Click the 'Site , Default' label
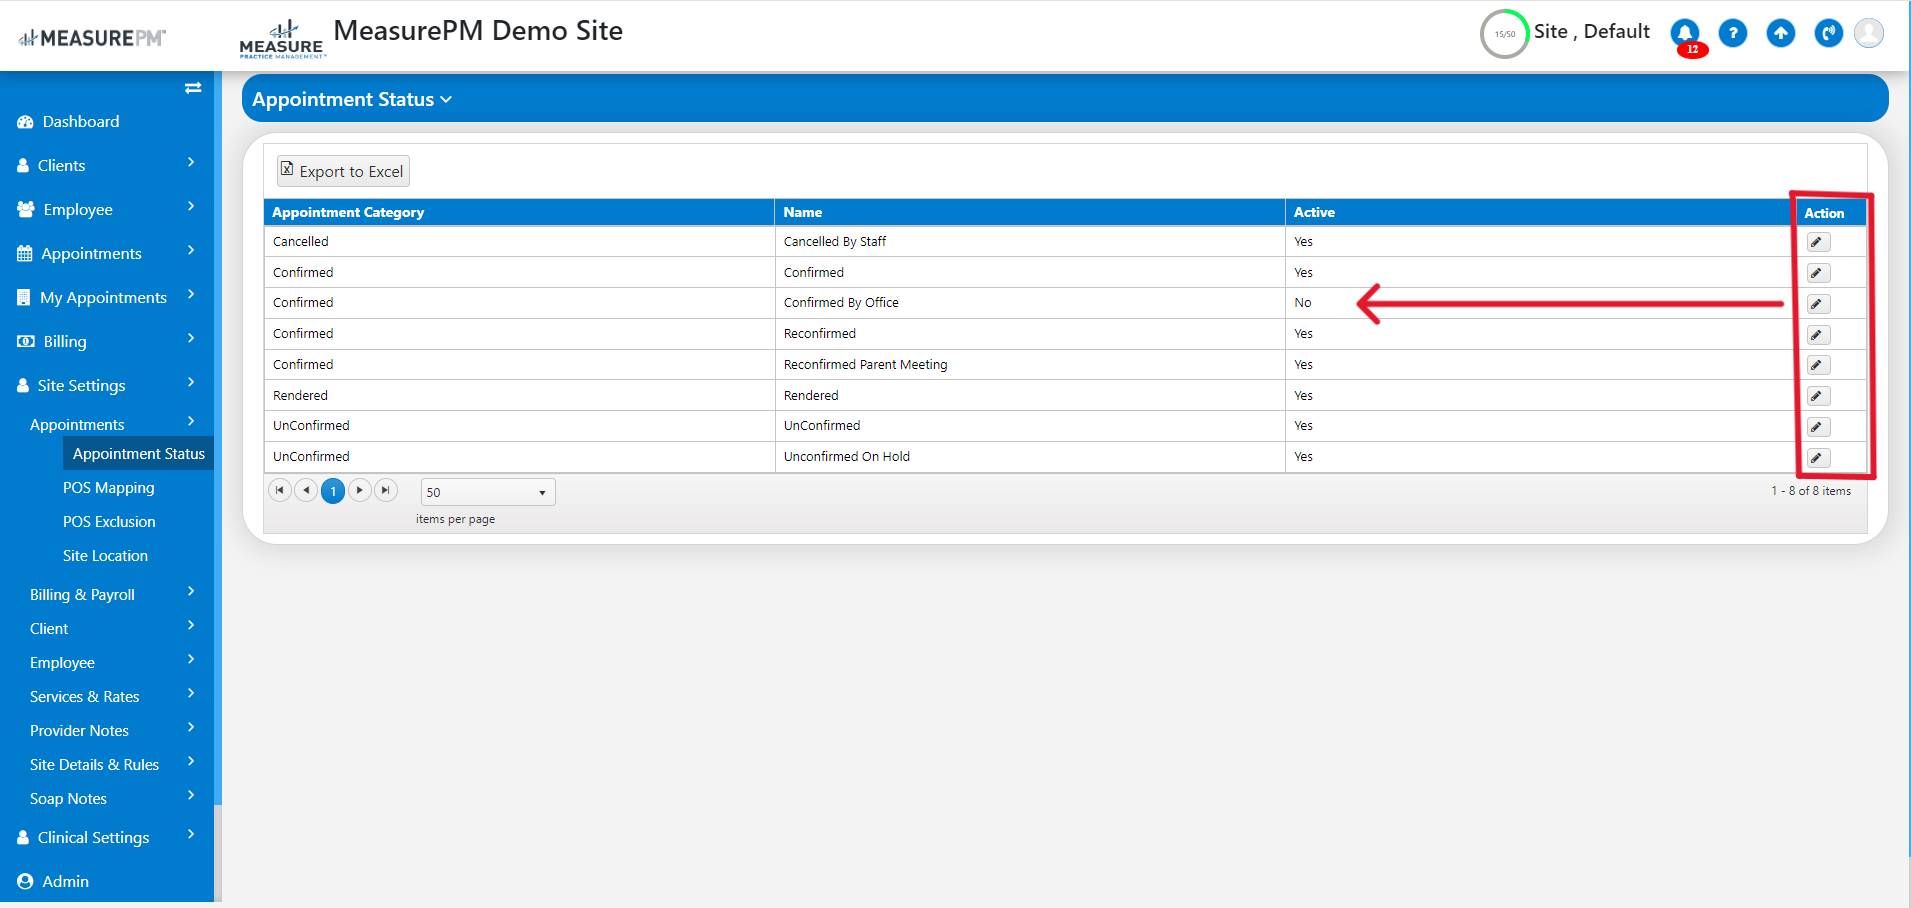Image resolution: width=1911 pixels, height=908 pixels. 1592,32
